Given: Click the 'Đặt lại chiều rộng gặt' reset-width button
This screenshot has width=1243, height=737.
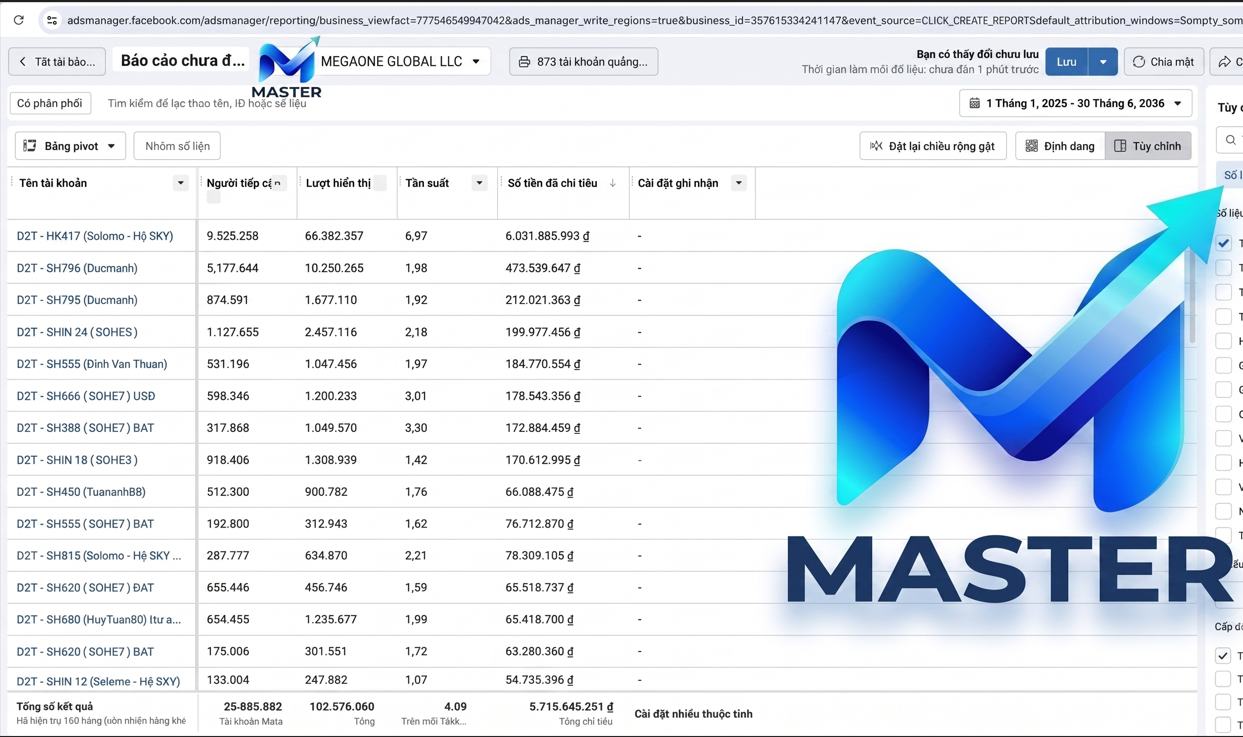Looking at the screenshot, I should pos(932,146).
